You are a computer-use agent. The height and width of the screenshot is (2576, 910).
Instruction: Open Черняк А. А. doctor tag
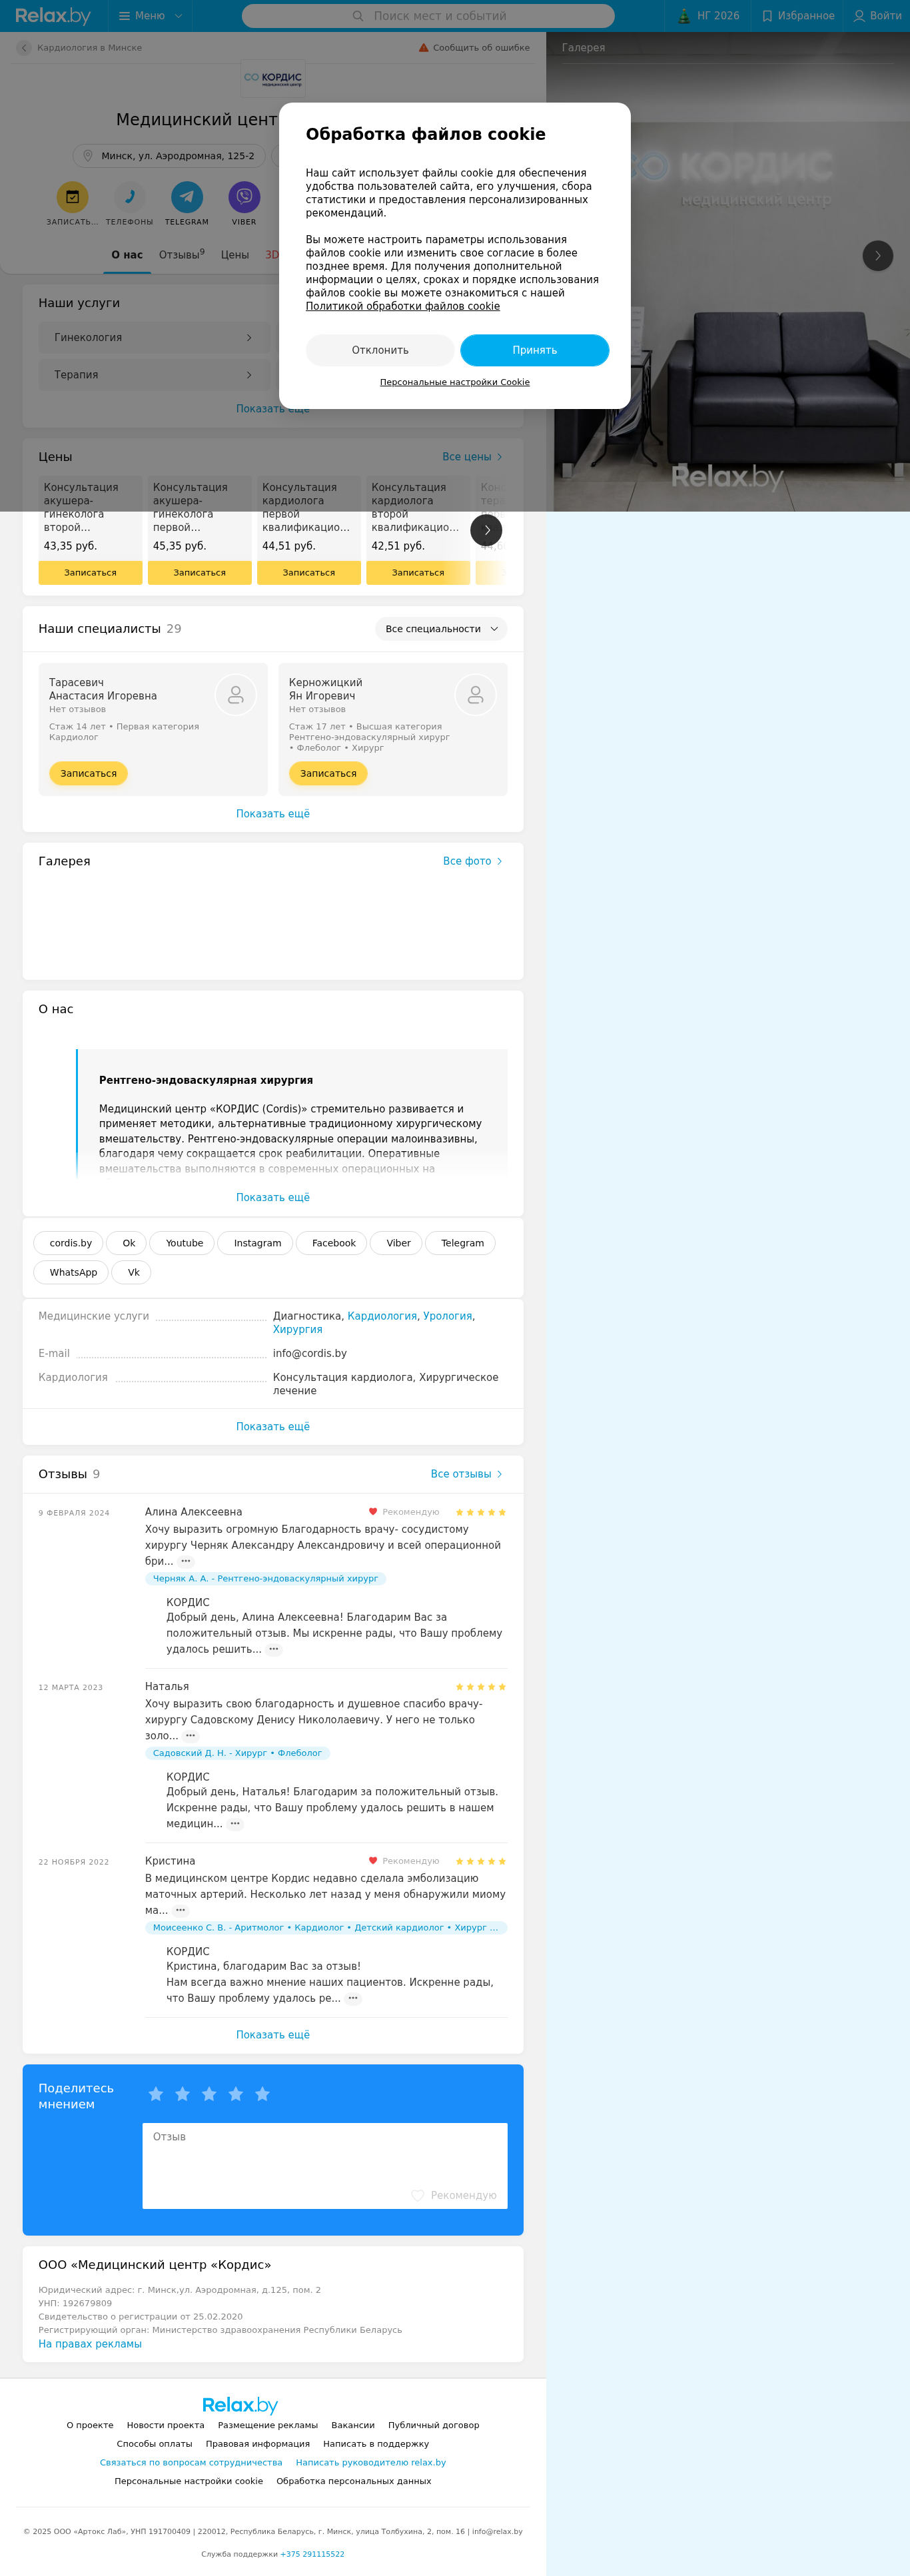[x=265, y=1579]
